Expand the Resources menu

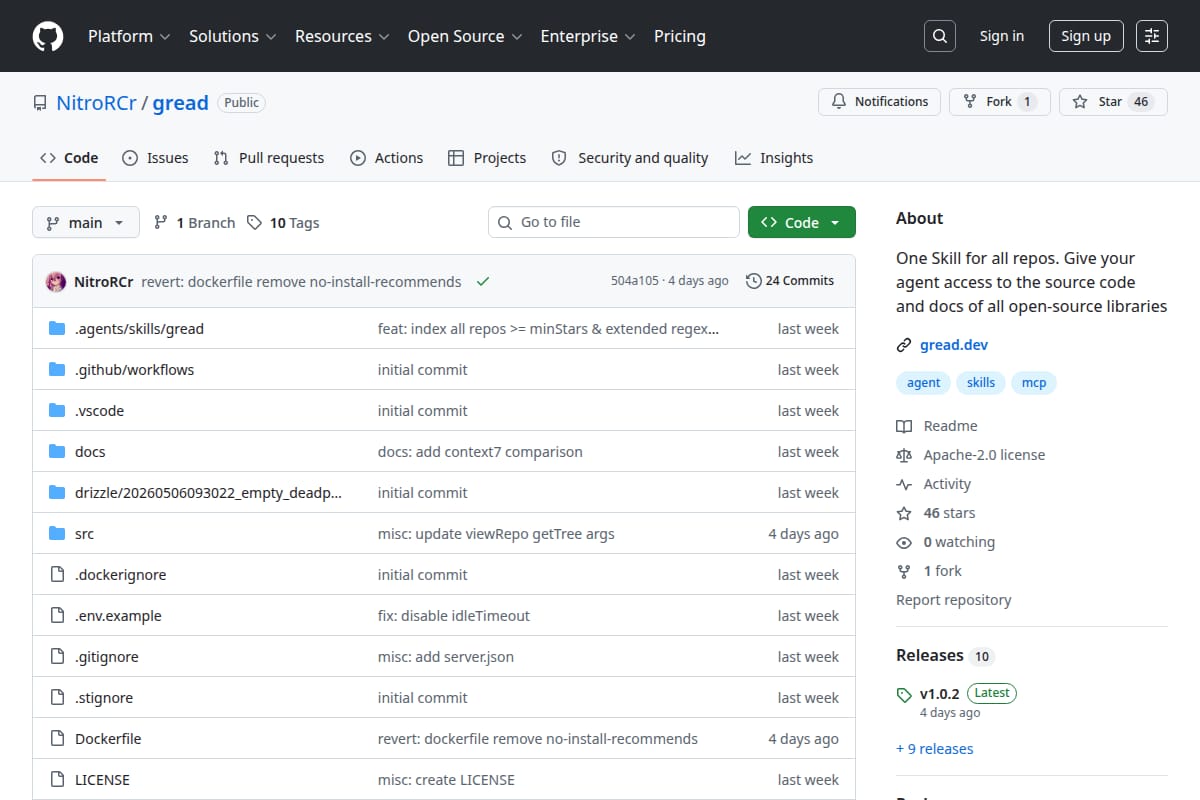coord(341,36)
